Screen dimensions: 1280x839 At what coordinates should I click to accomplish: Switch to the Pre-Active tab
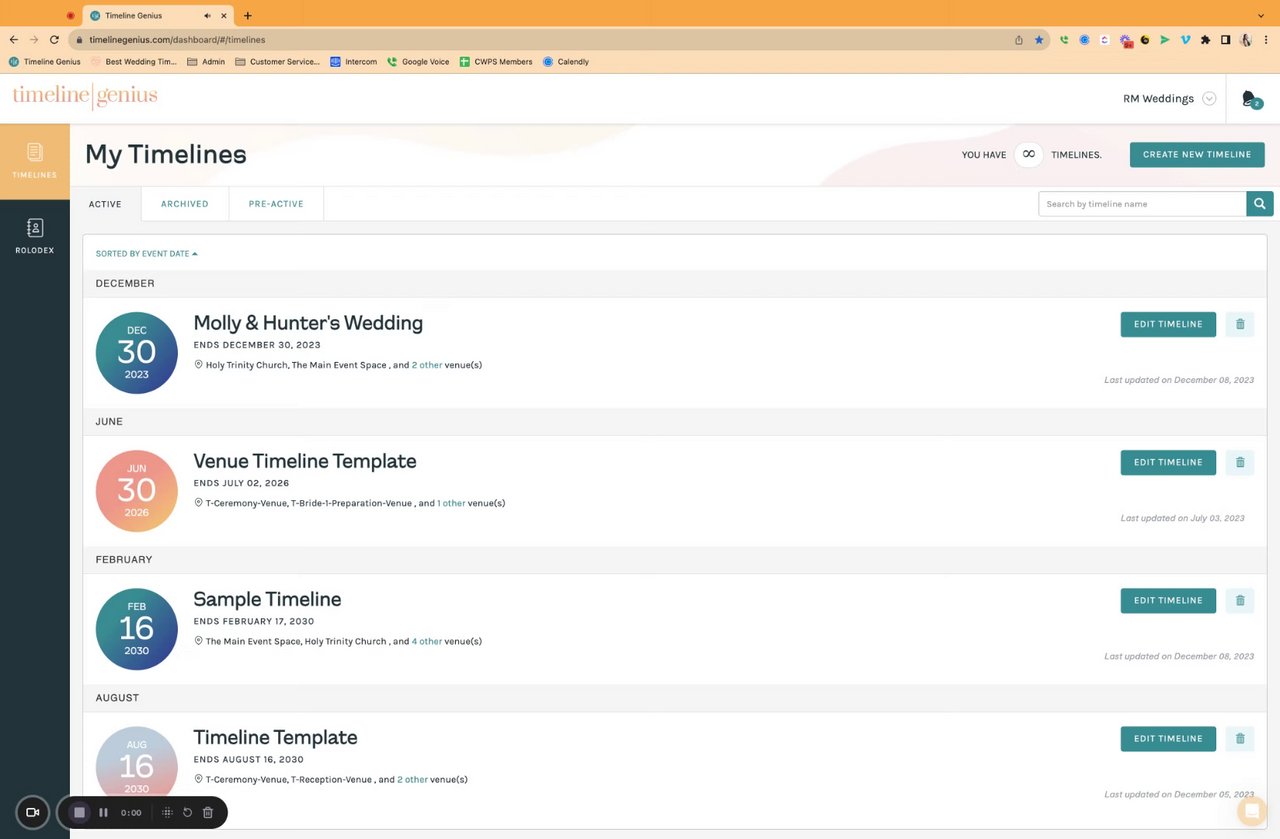(276, 204)
